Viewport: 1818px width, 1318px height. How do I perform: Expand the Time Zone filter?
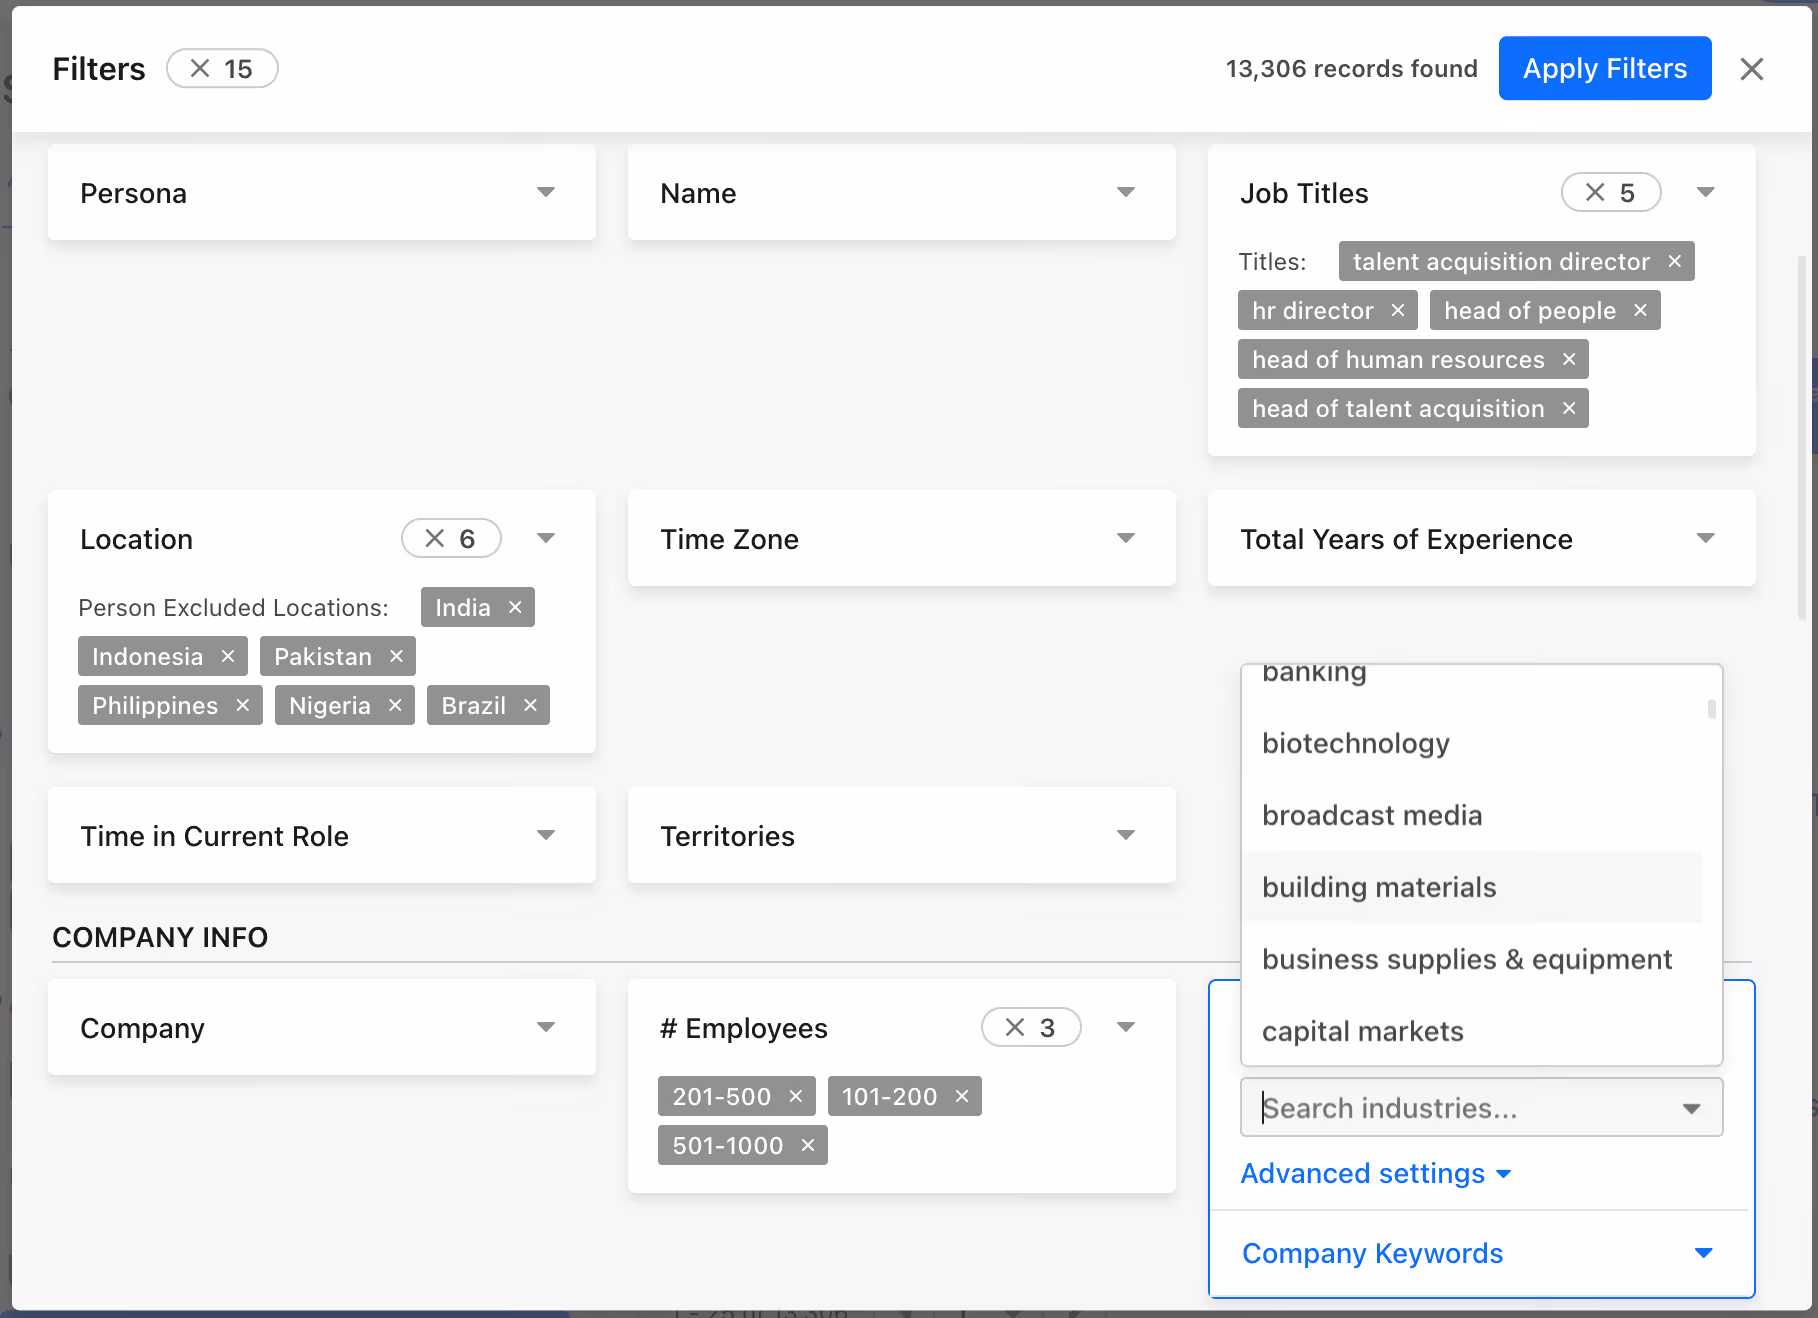pos(1126,538)
